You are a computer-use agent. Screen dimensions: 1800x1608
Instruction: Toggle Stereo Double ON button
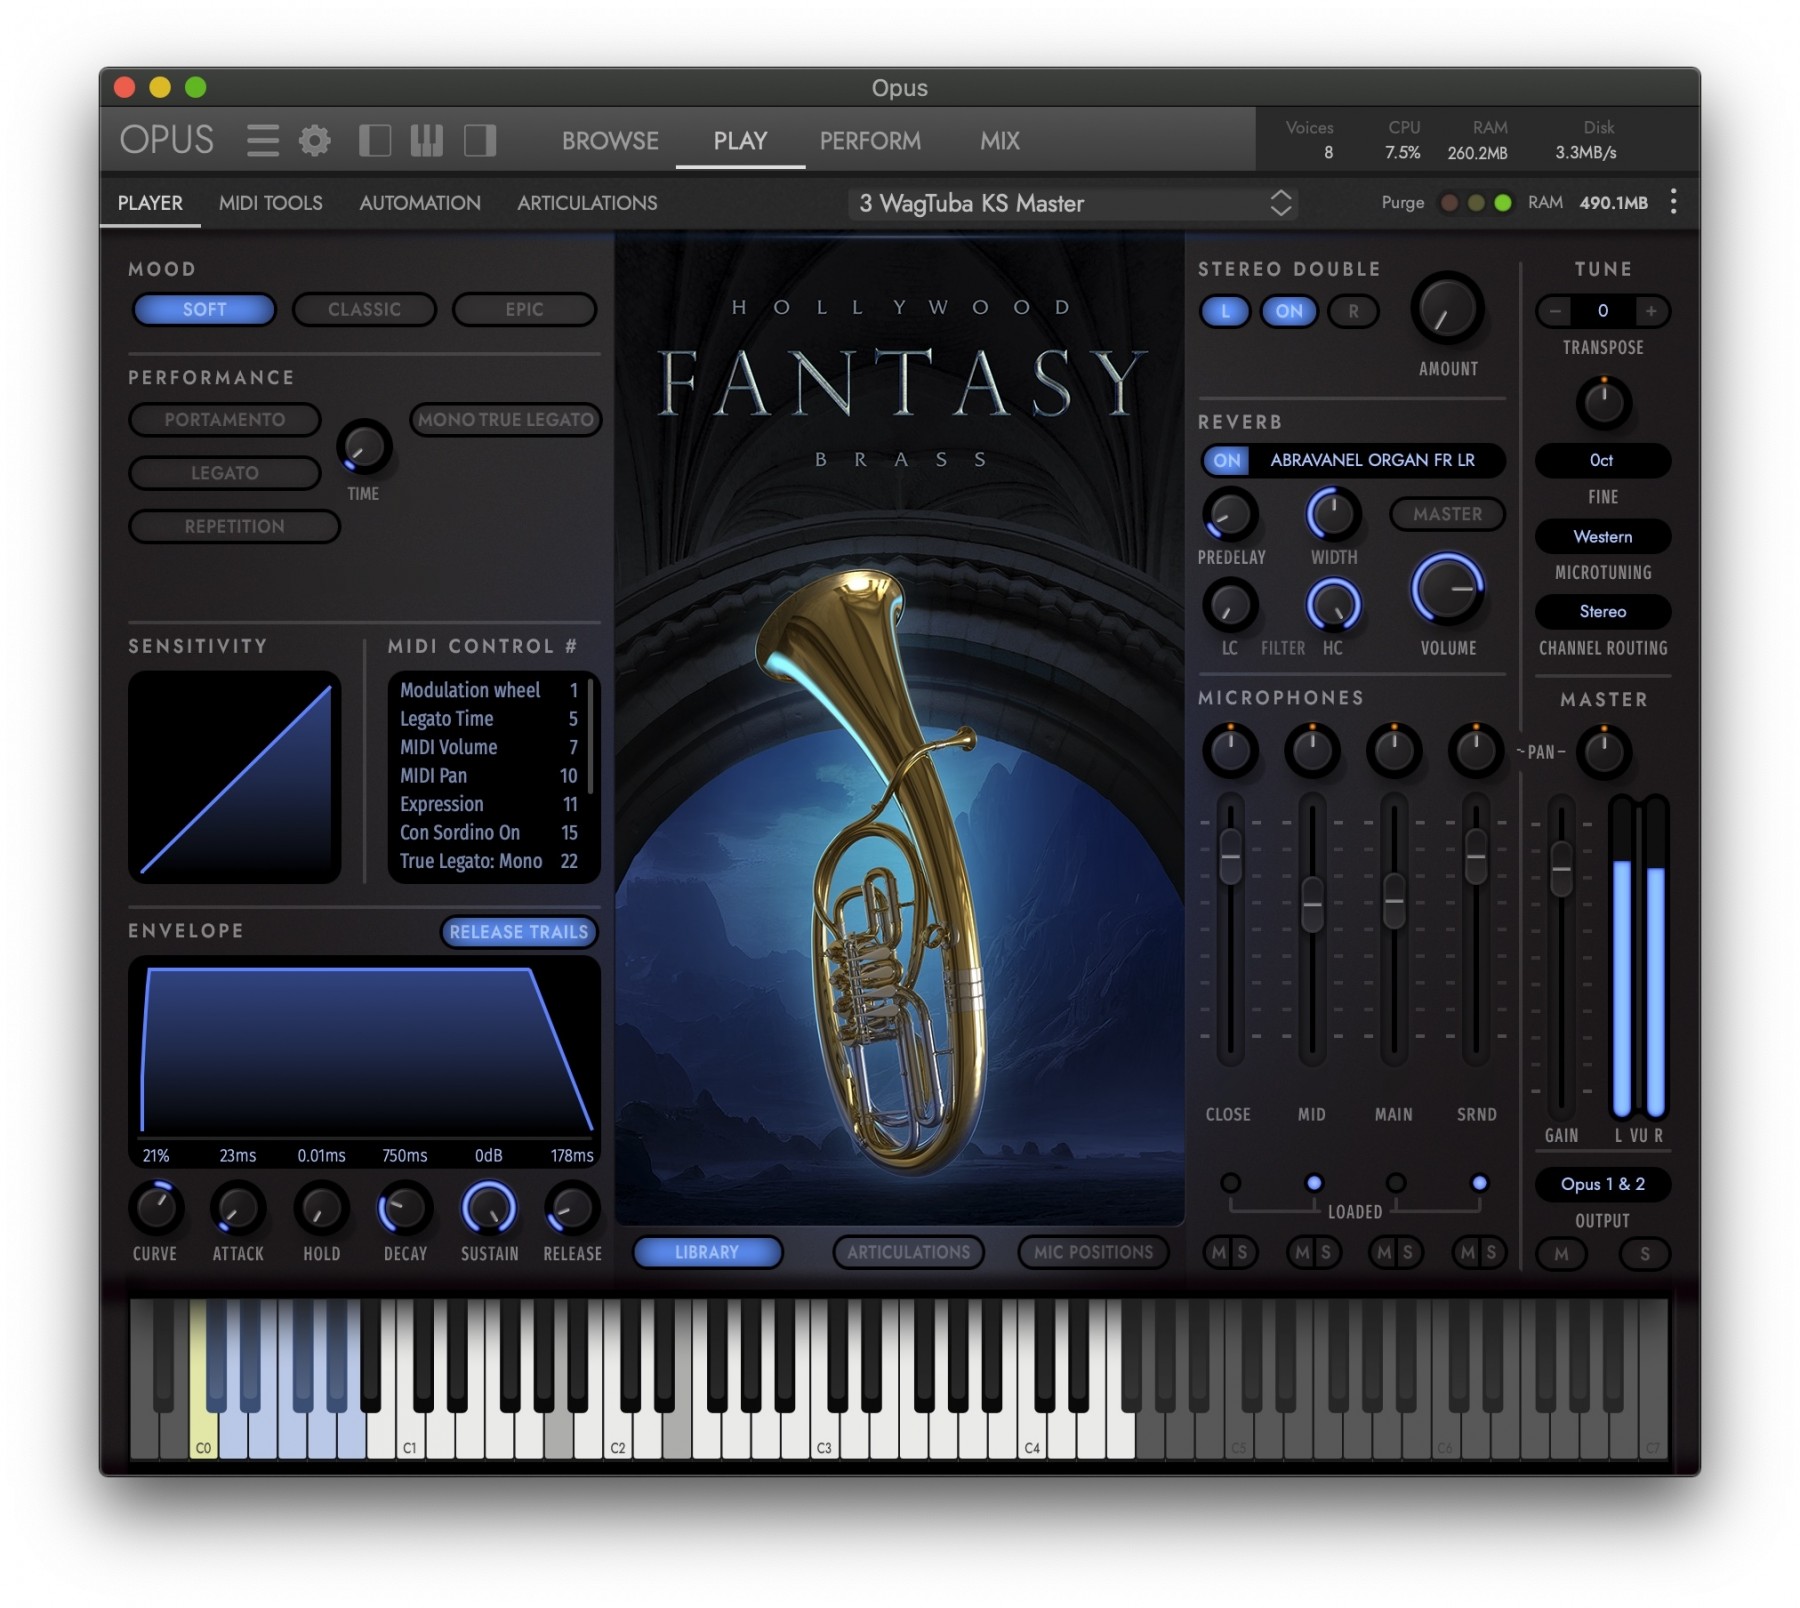[x=1289, y=311]
